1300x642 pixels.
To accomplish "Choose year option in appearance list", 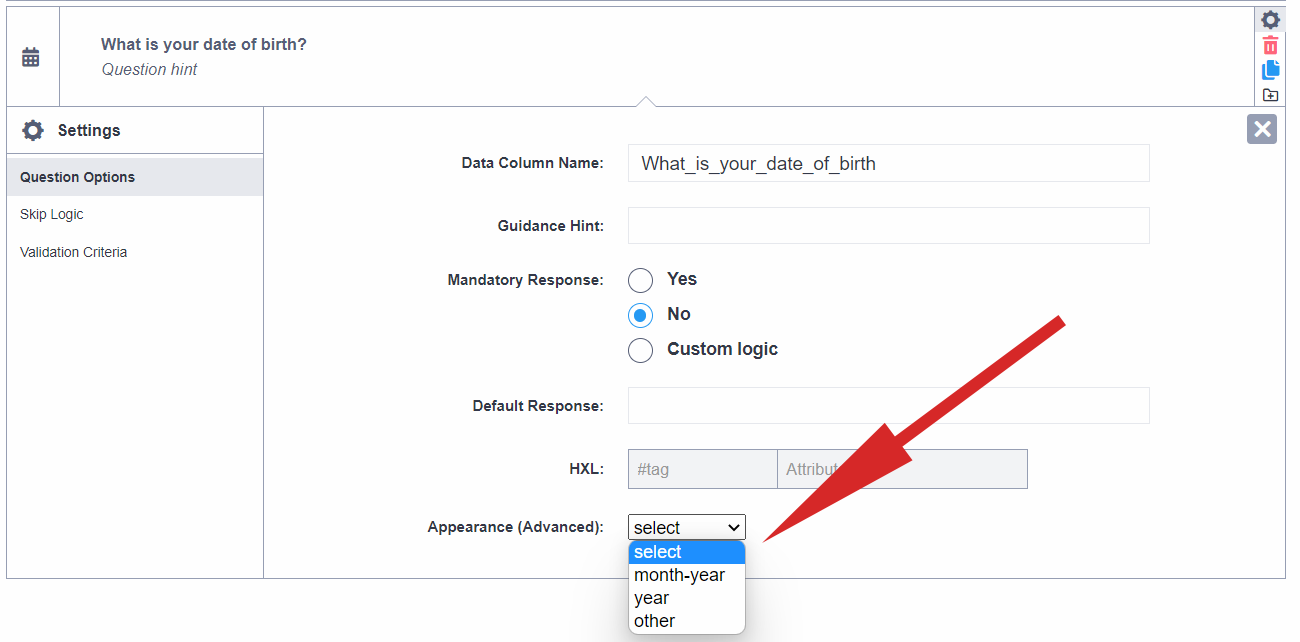I will [x=652, y=598].
